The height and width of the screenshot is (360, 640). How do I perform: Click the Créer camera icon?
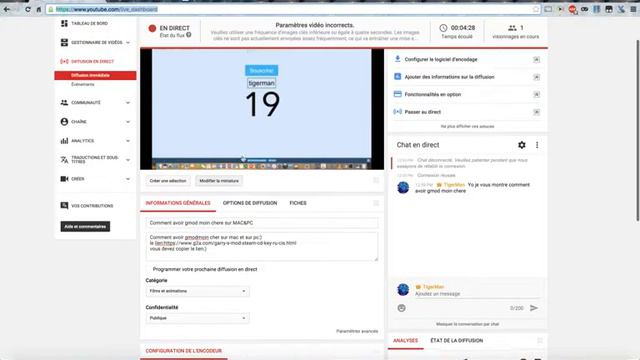(x=64, y=179)
